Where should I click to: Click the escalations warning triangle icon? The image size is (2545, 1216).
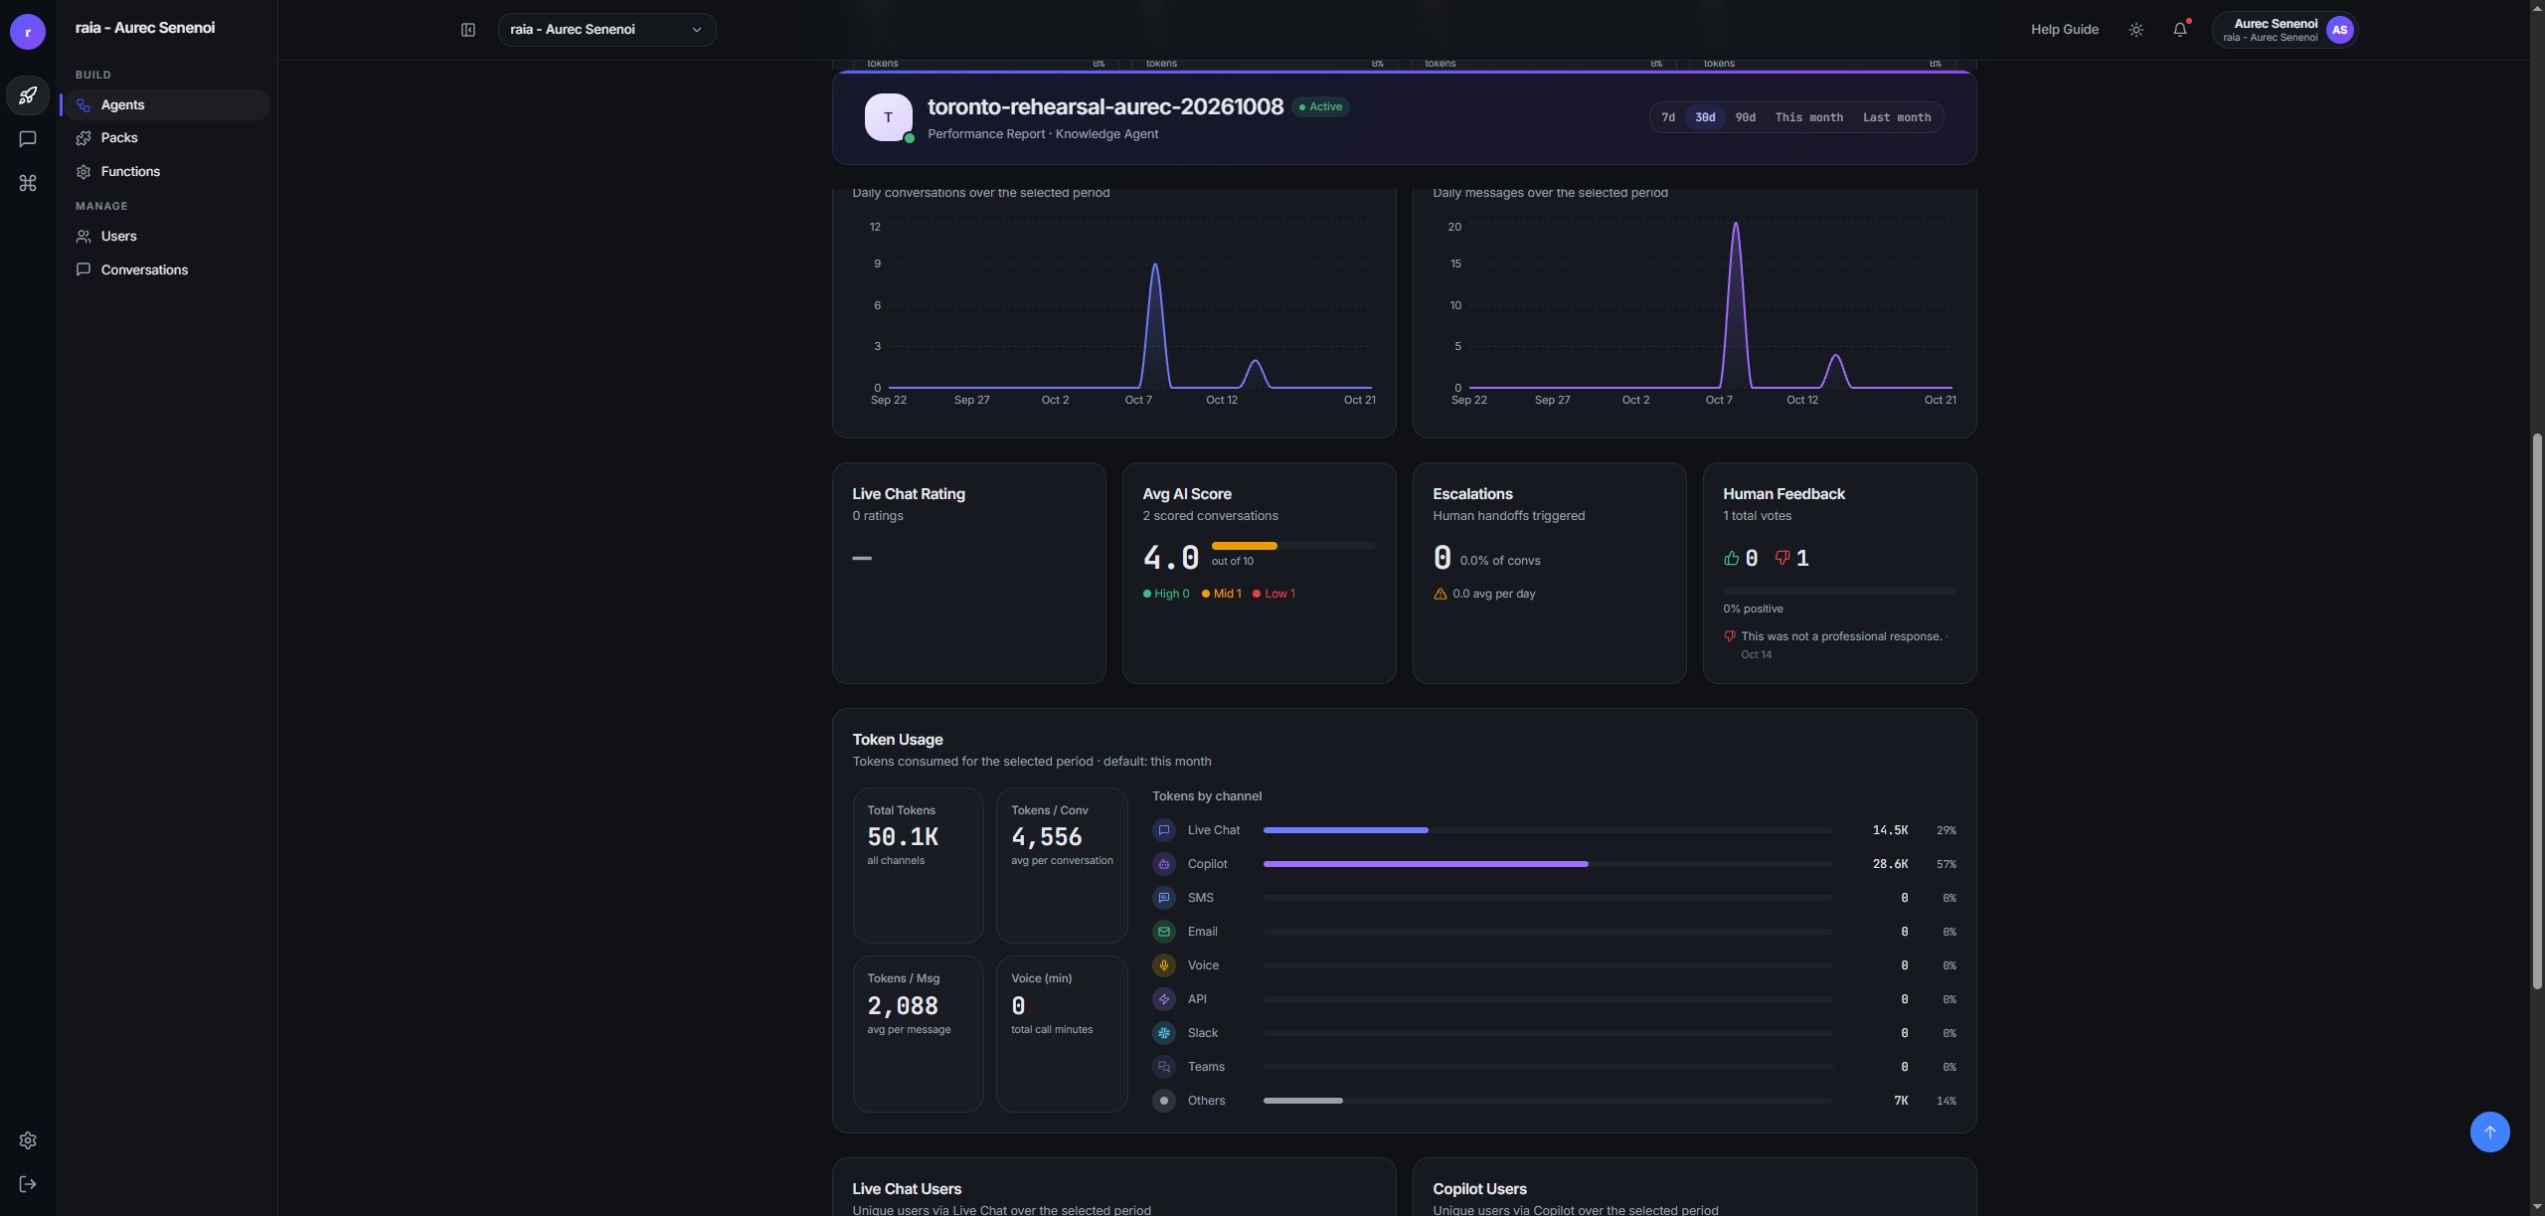click(x=1440, y=594)
